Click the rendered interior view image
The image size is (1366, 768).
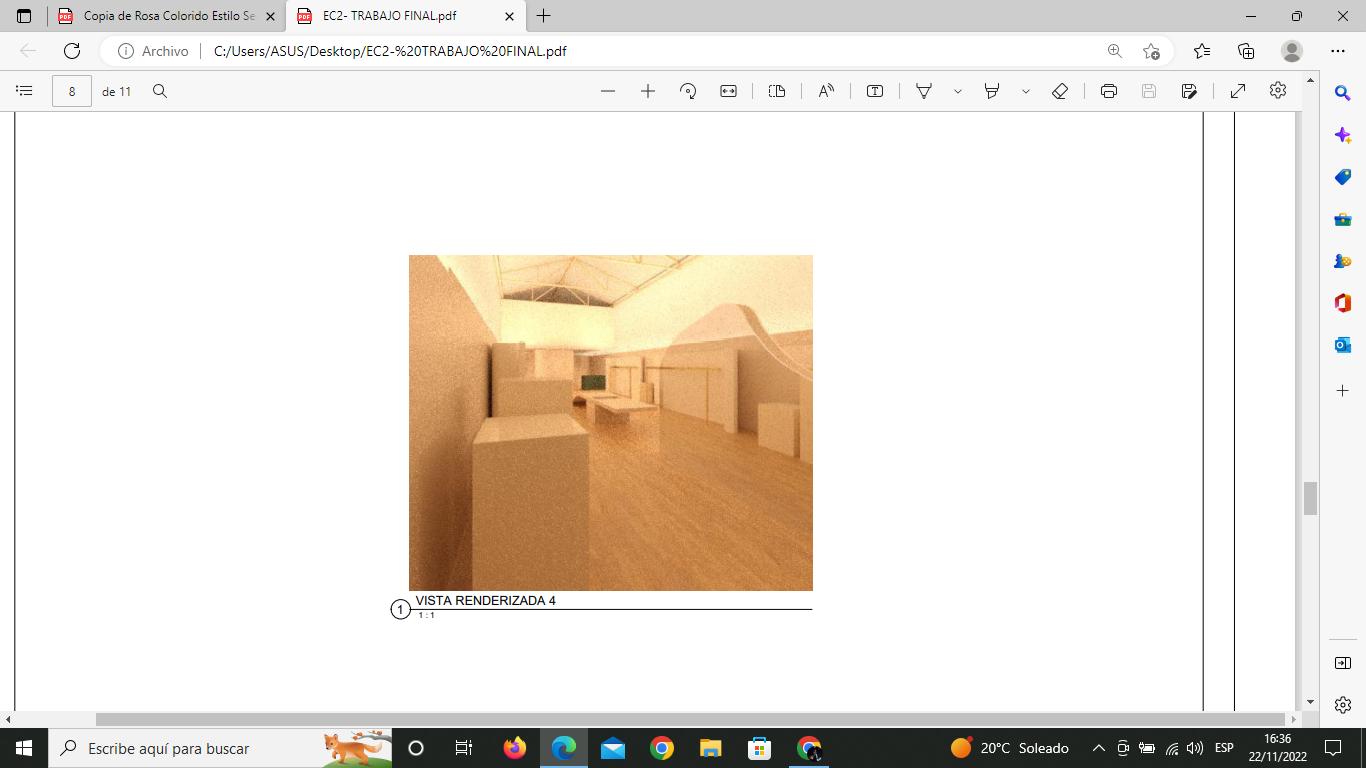[611, 423]
